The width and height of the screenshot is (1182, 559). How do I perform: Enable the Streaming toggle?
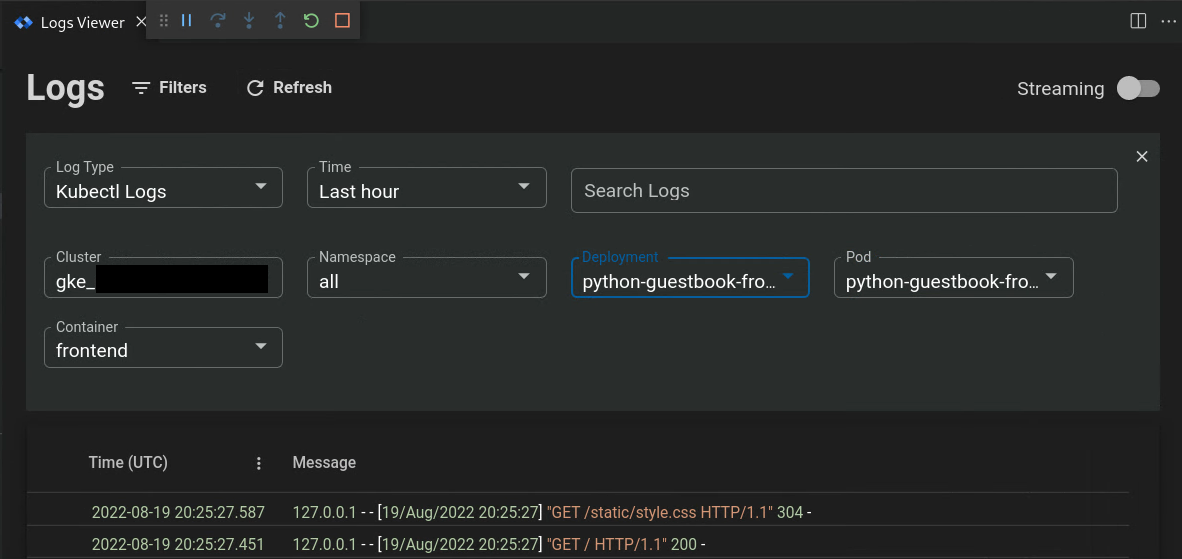tap(1138, 88)
